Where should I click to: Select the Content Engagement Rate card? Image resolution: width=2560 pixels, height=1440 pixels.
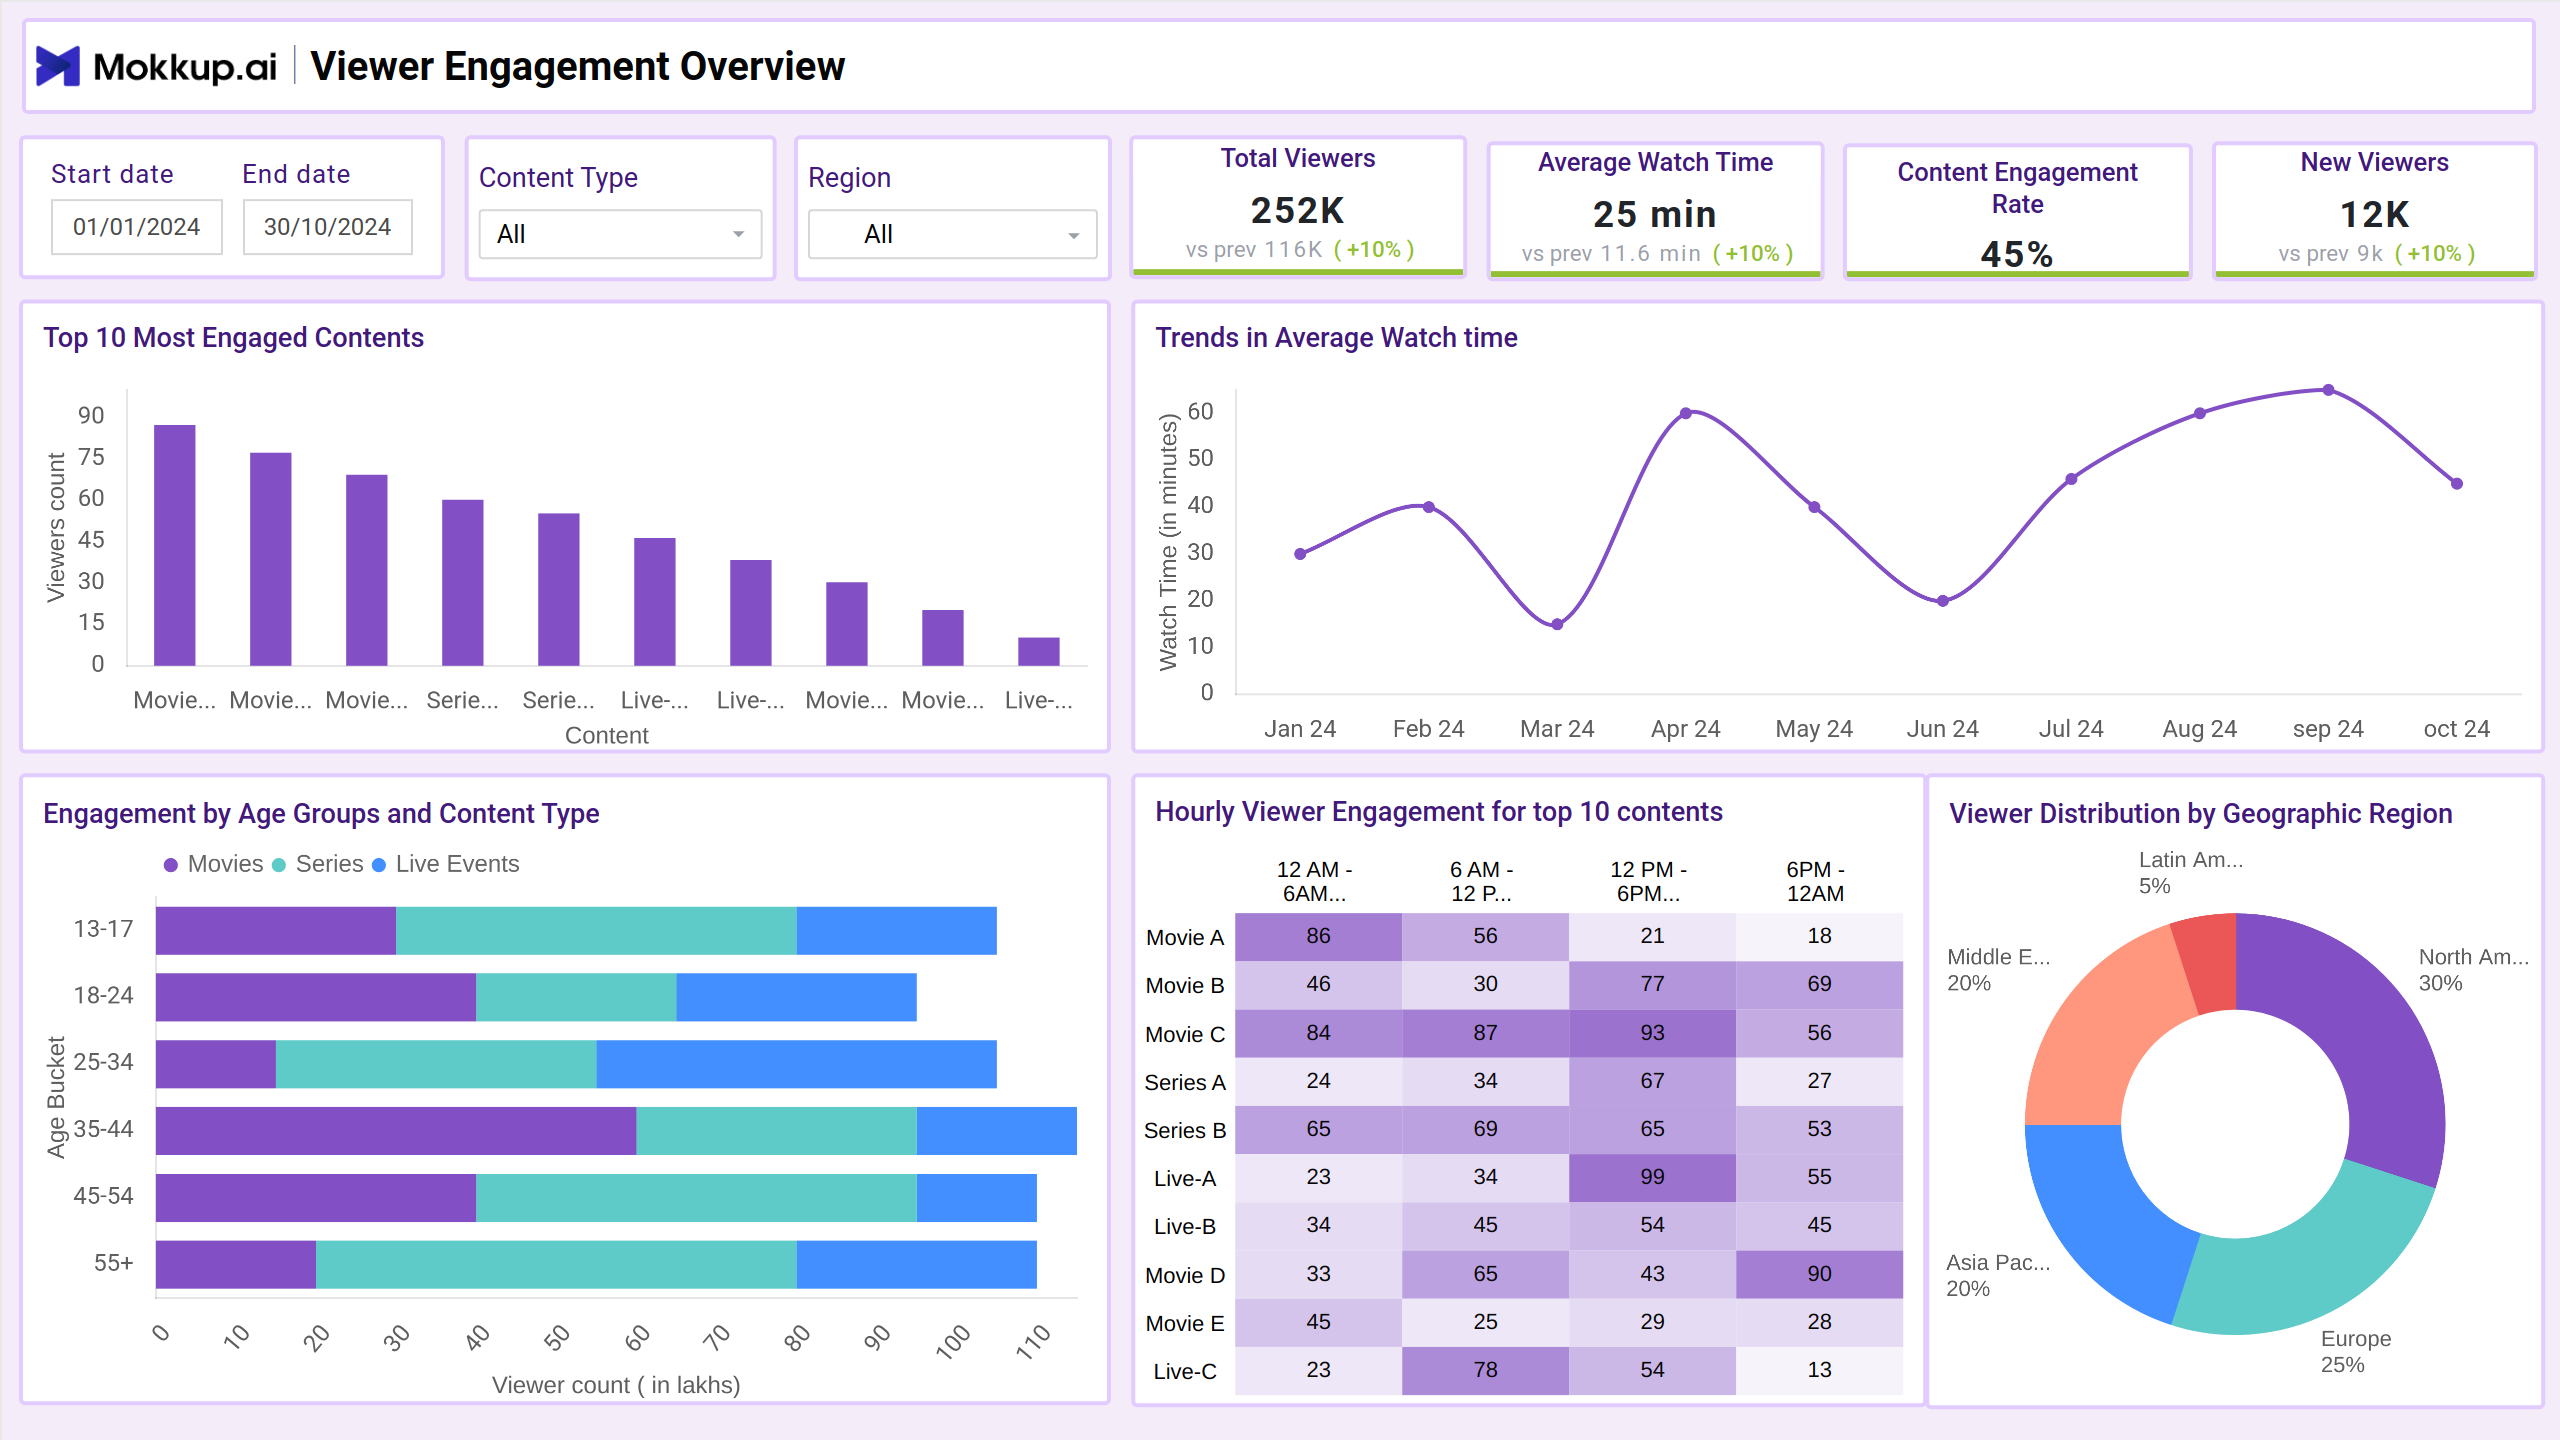[2017, 212]
